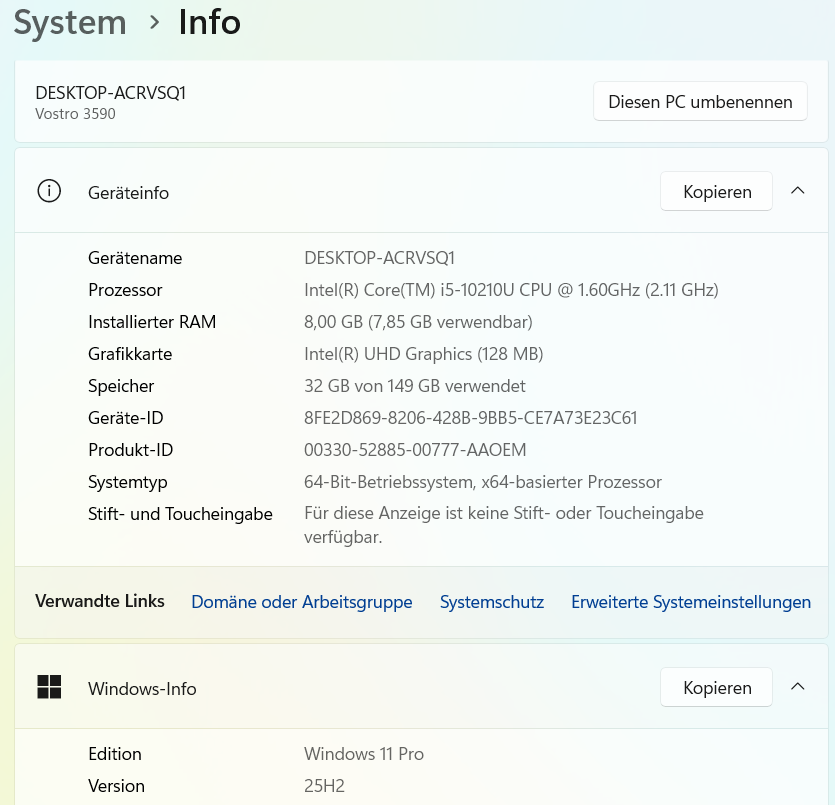Click the Info breadcrumb title

click(x=209, y=22)
